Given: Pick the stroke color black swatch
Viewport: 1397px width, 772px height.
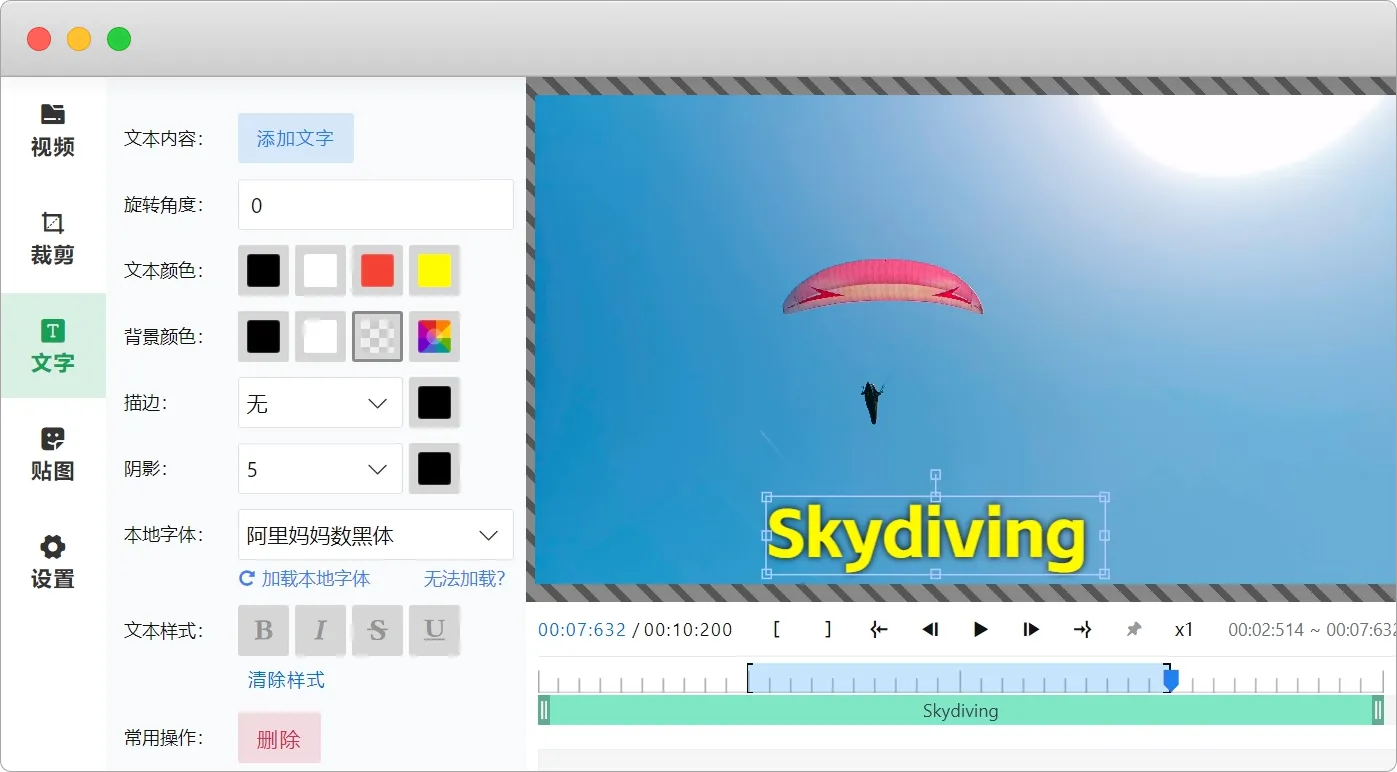Looking at the screenshot, I should point(435,402).
